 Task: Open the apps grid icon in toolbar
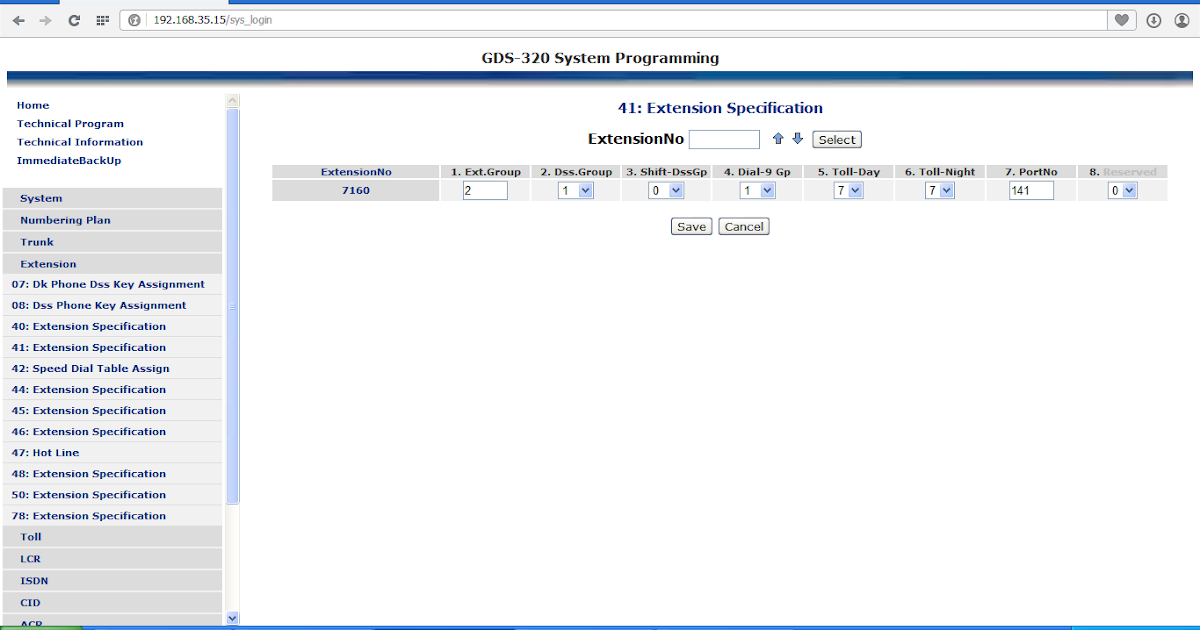(x=100, y=20)
